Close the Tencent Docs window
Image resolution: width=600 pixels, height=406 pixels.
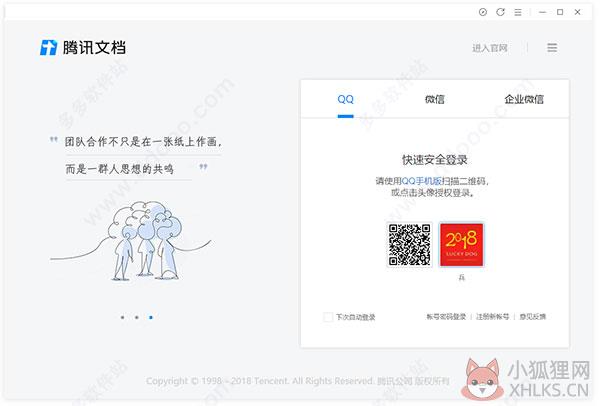coord(577,12)
